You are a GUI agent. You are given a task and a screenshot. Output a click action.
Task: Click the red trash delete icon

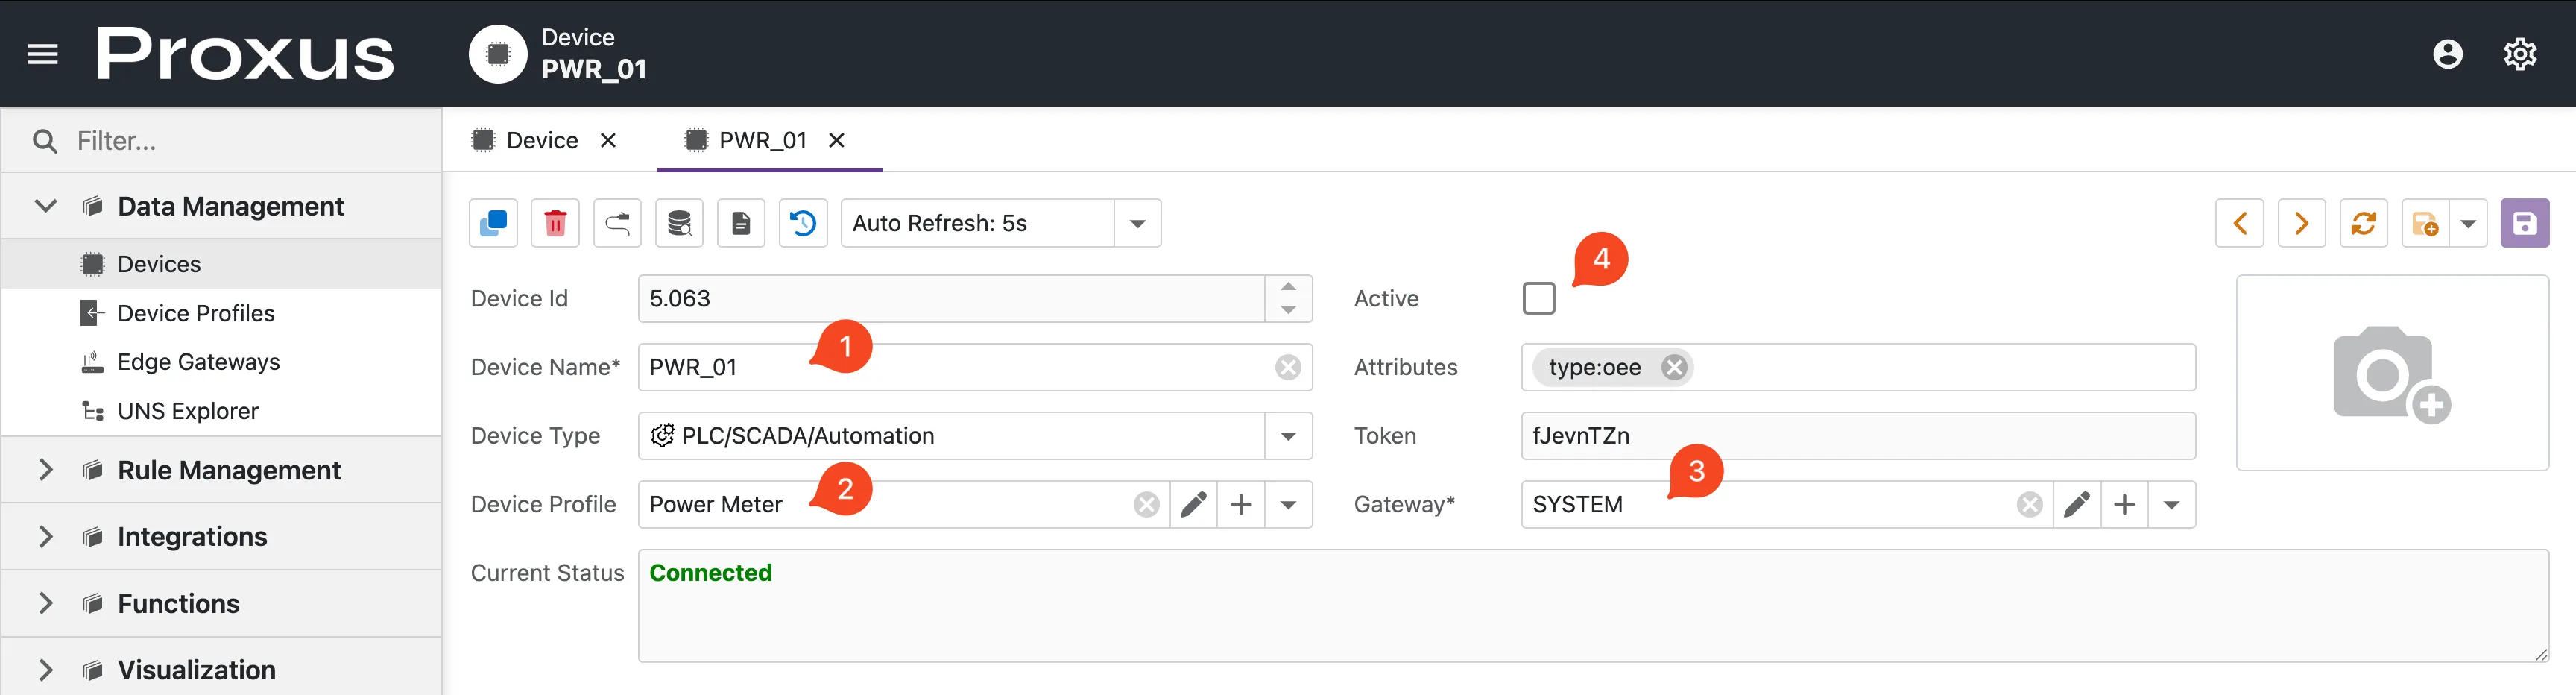tap(555, 223)
